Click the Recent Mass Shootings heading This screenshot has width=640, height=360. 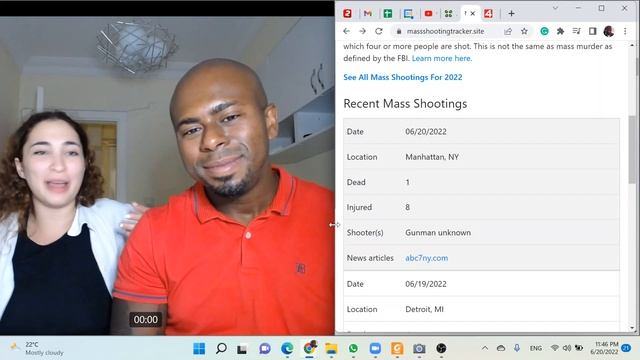[x=405, y=104]
